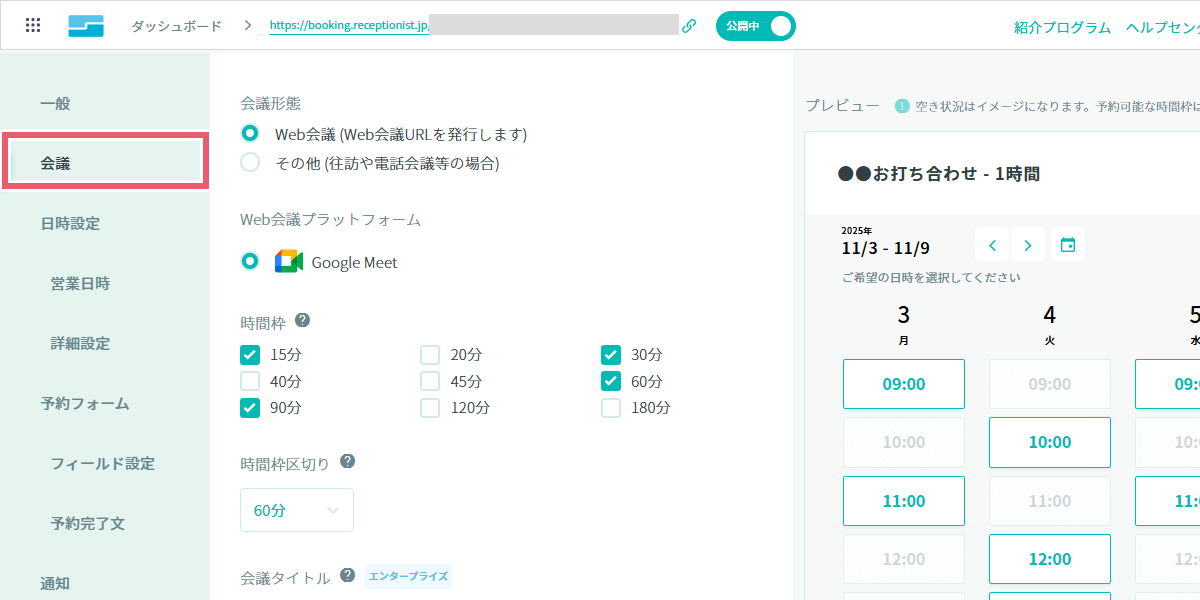Go to next week with right chevron

pyautogui.click(x=1028, y=243)
